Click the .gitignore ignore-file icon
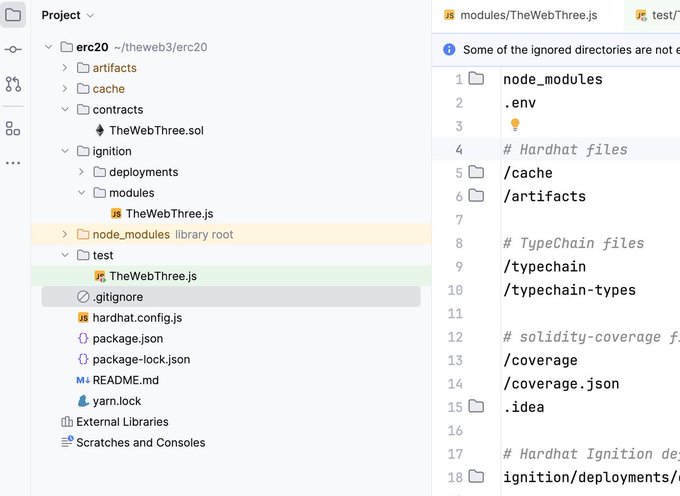Image resolution: width=680 pixels, height=496 pixels. (x=83, y=297)
